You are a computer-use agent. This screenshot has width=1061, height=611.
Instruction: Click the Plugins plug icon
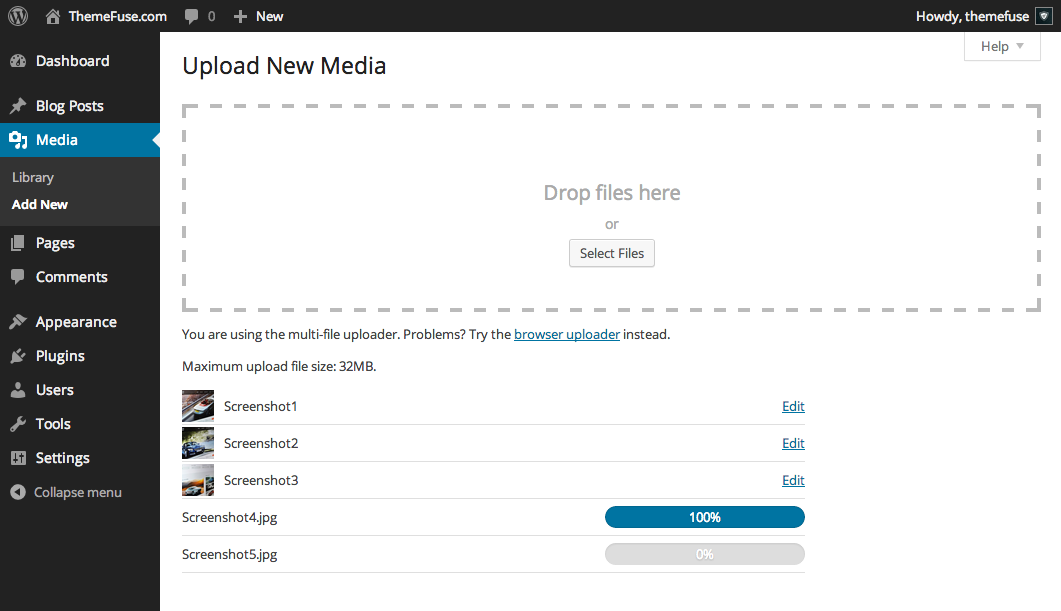pos(18,356)
